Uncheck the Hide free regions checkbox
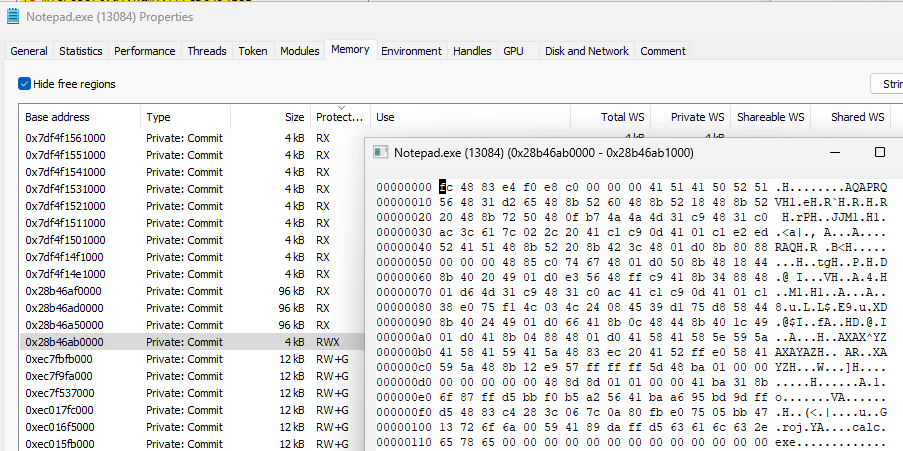This screenshot has height=451, width=903. tap(24, 84)
